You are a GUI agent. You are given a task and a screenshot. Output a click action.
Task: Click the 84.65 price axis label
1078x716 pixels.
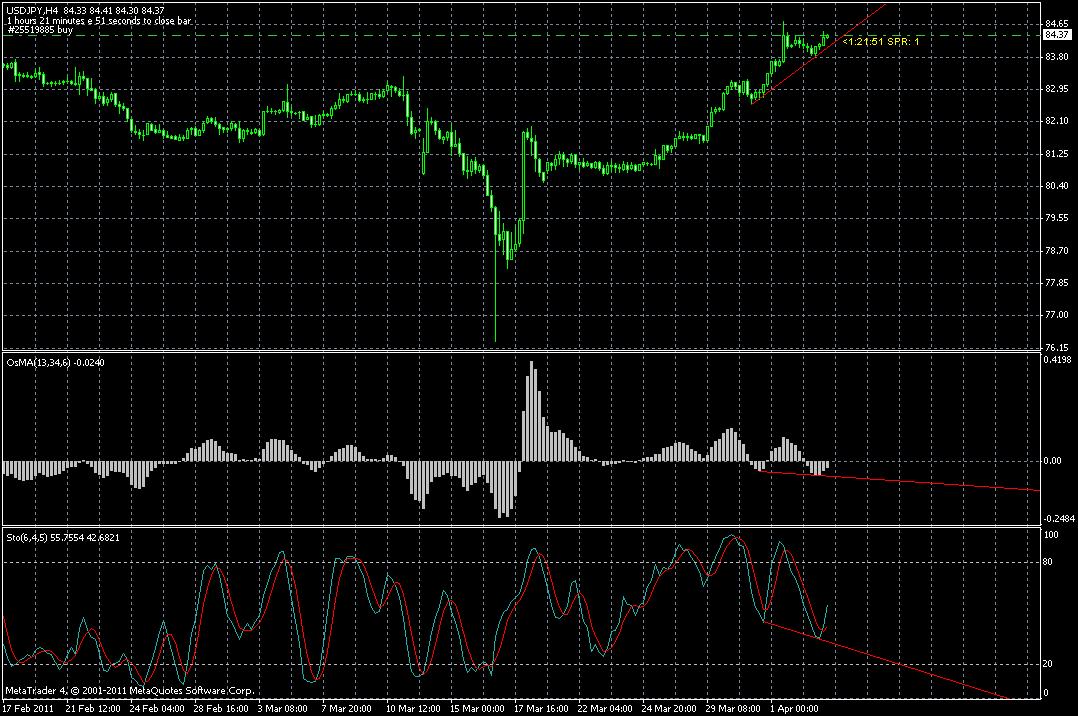click(x=1056, y=24)
